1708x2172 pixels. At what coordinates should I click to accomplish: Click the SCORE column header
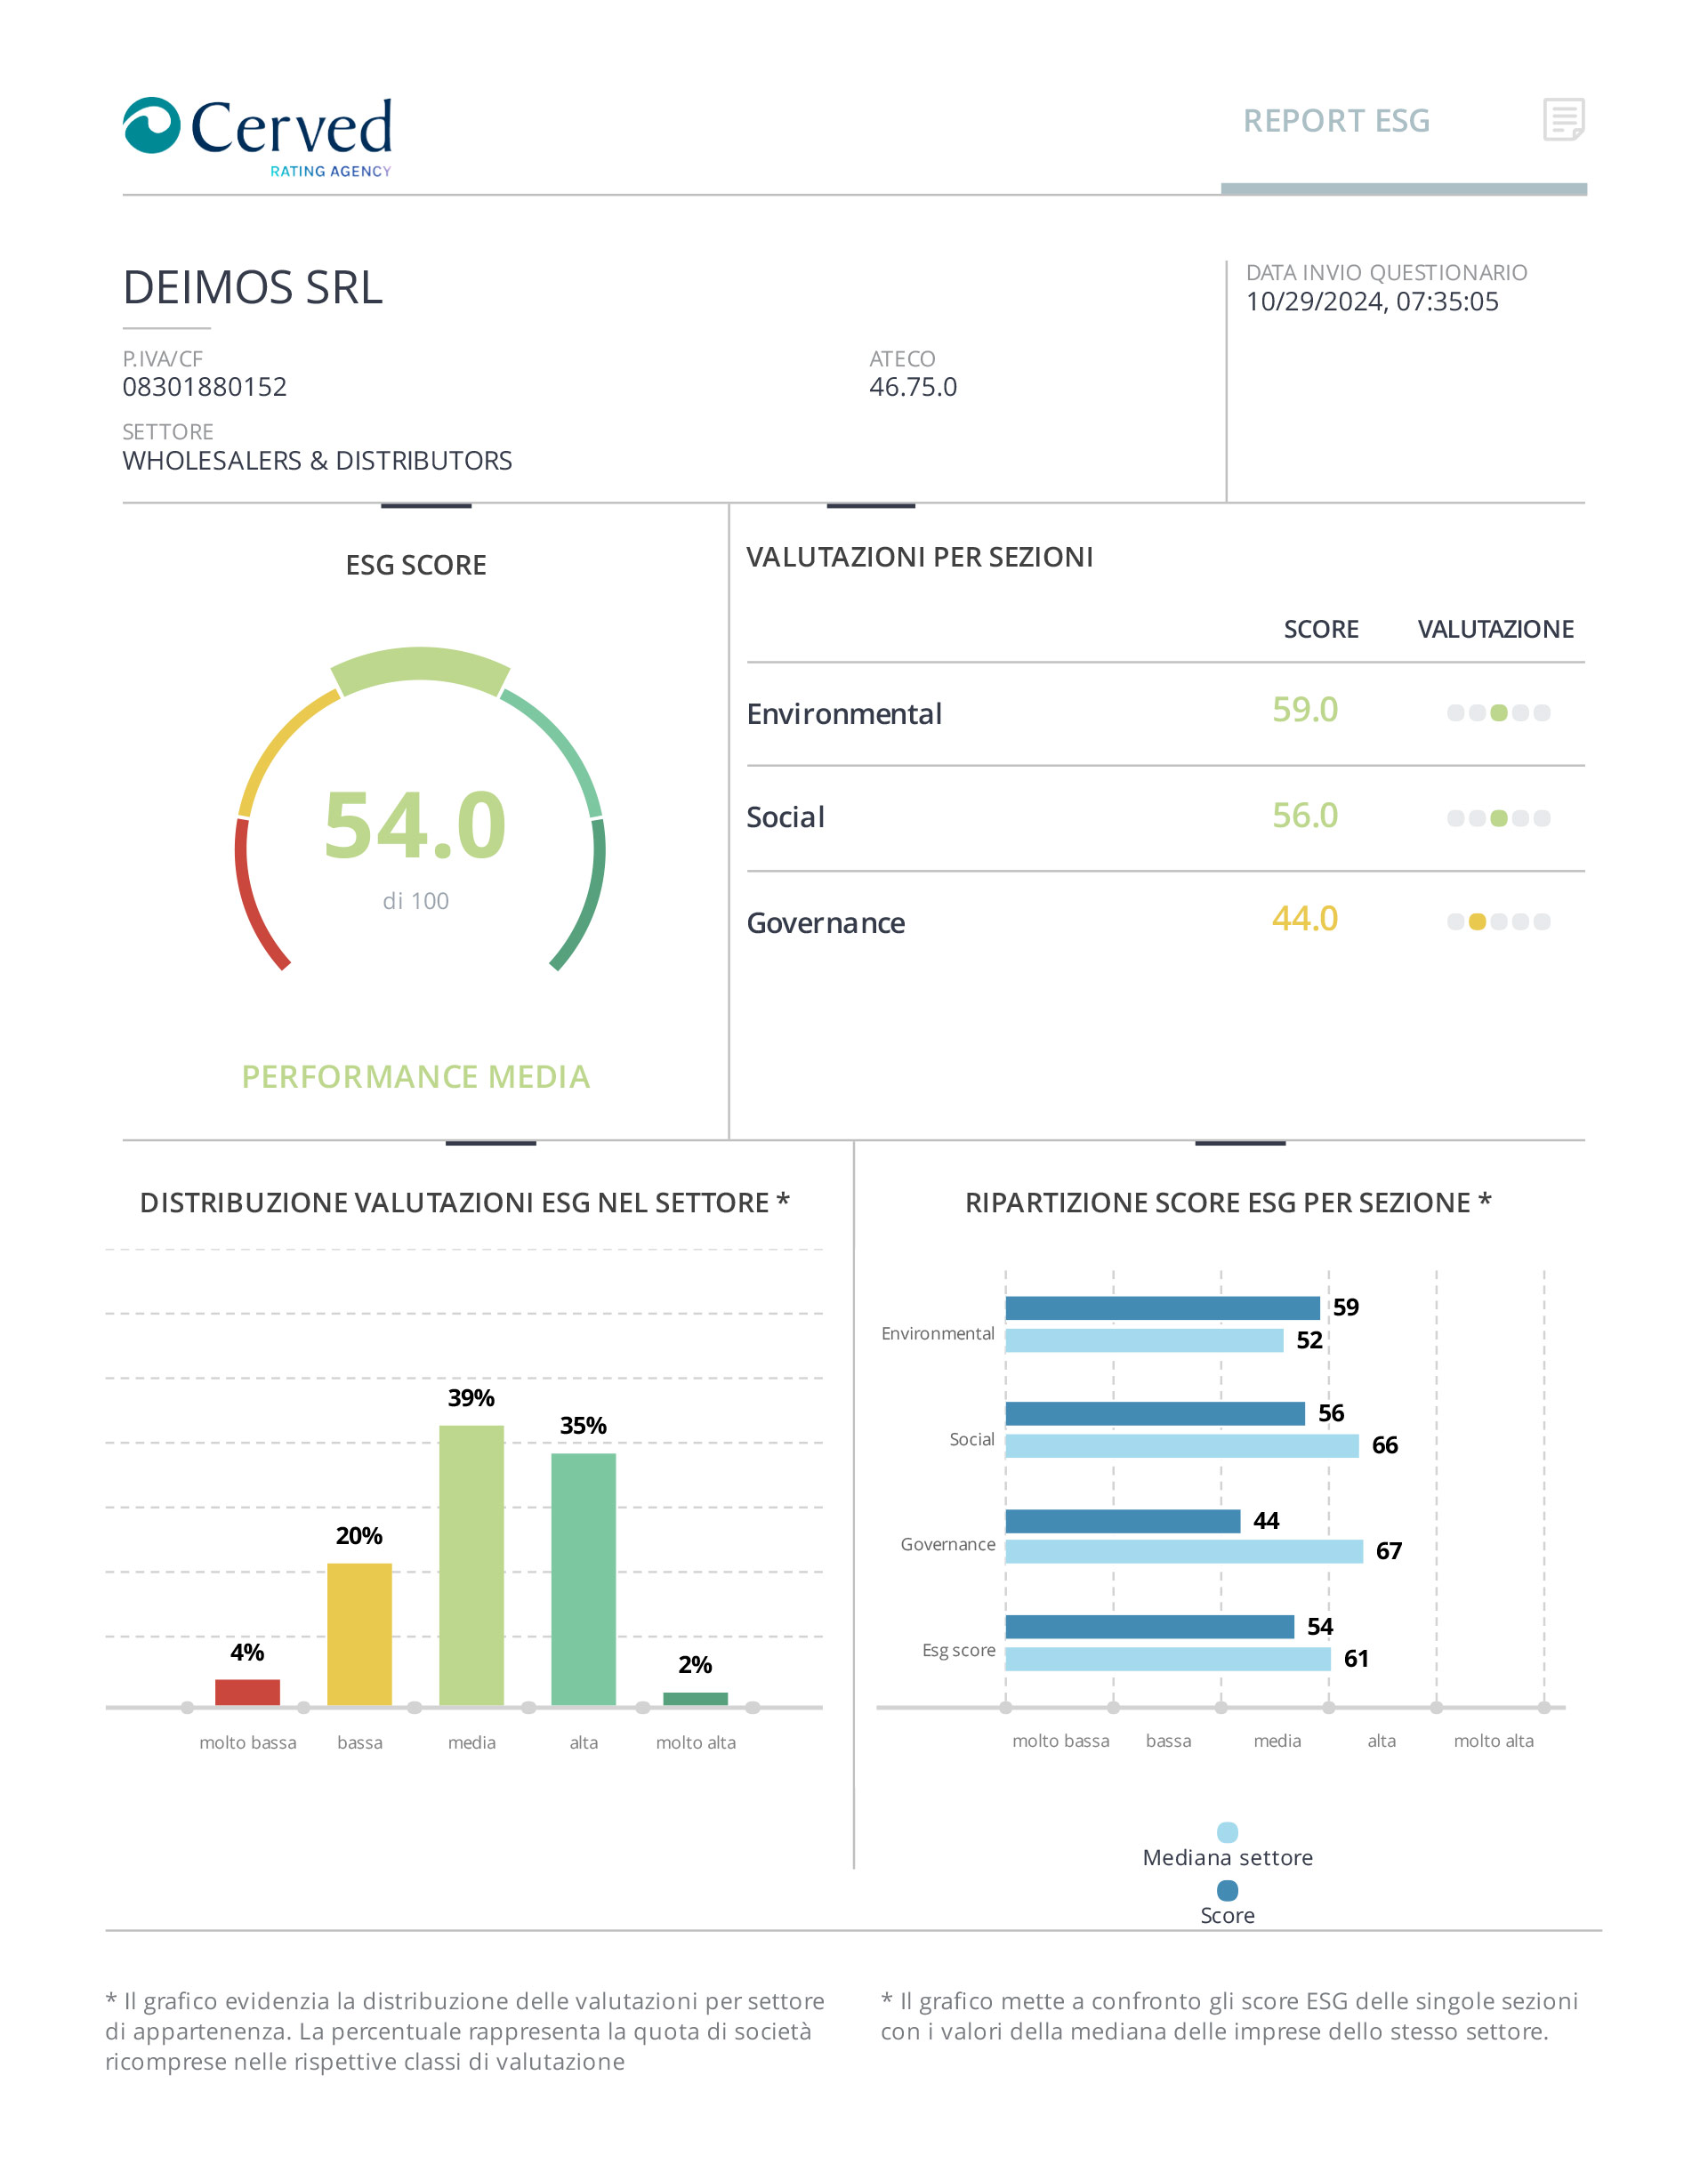pyautogui.click(x=1321, y=629)
